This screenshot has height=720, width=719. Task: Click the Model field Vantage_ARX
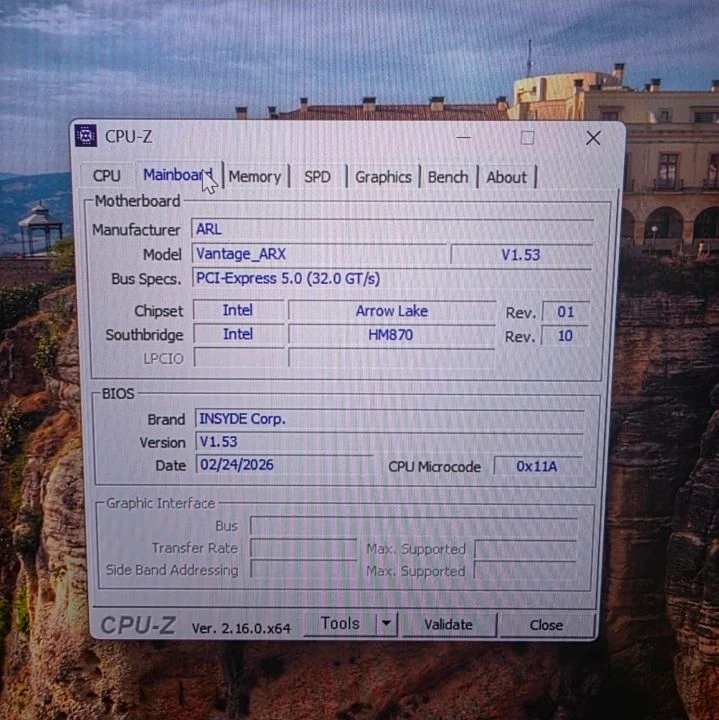[x=319, y=253]
